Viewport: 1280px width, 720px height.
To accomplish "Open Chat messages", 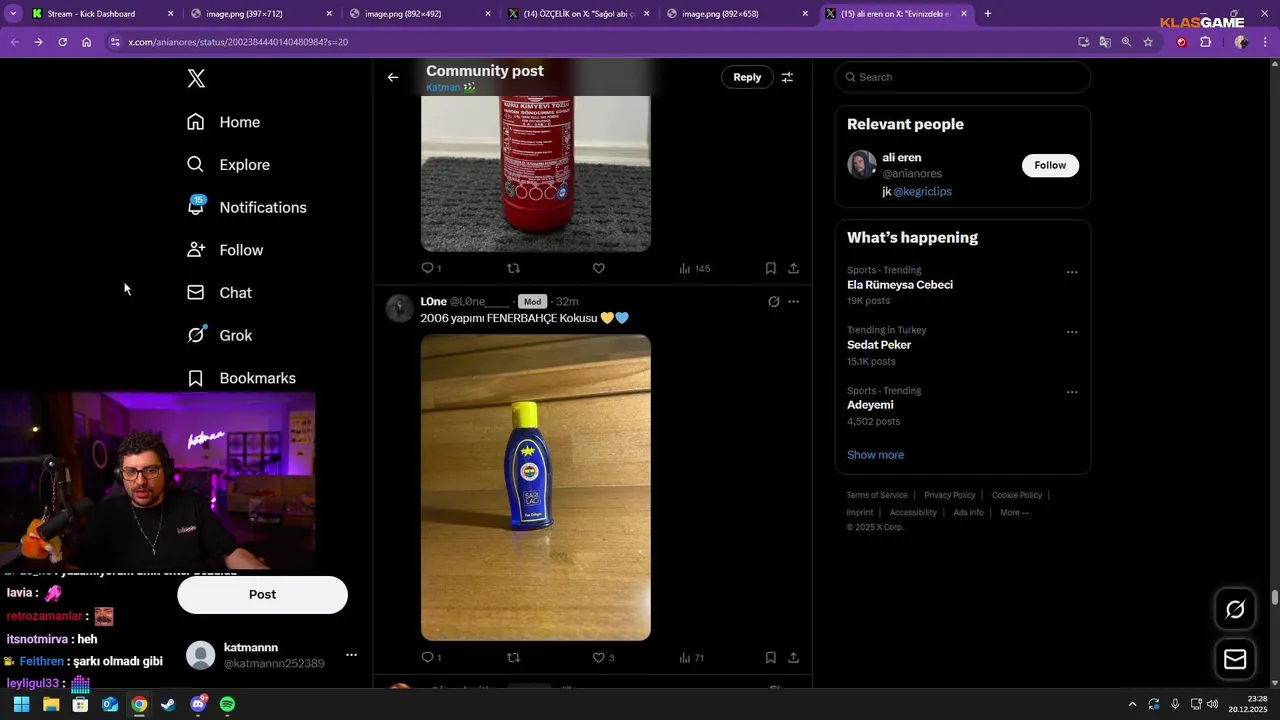I will (220, 293).
